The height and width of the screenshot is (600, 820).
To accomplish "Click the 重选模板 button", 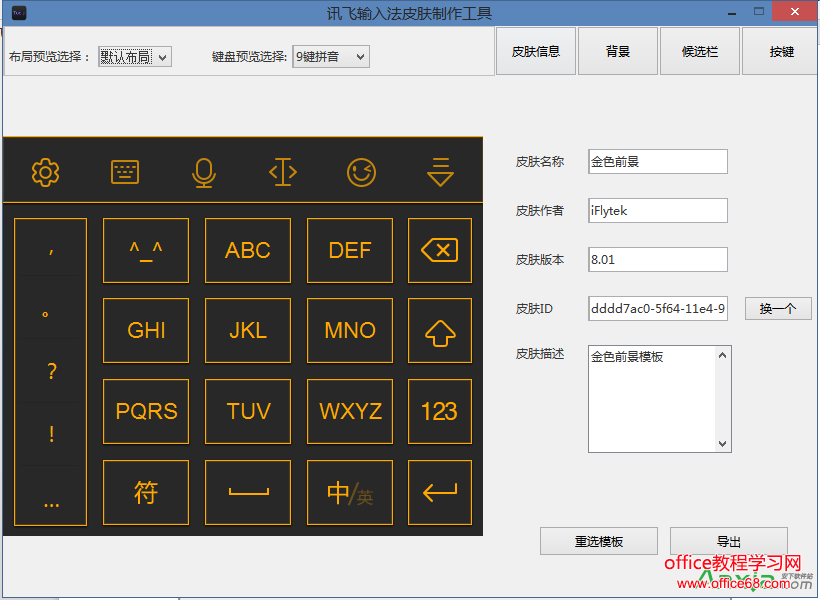I will pyautogui.click(x=598, y=540).
